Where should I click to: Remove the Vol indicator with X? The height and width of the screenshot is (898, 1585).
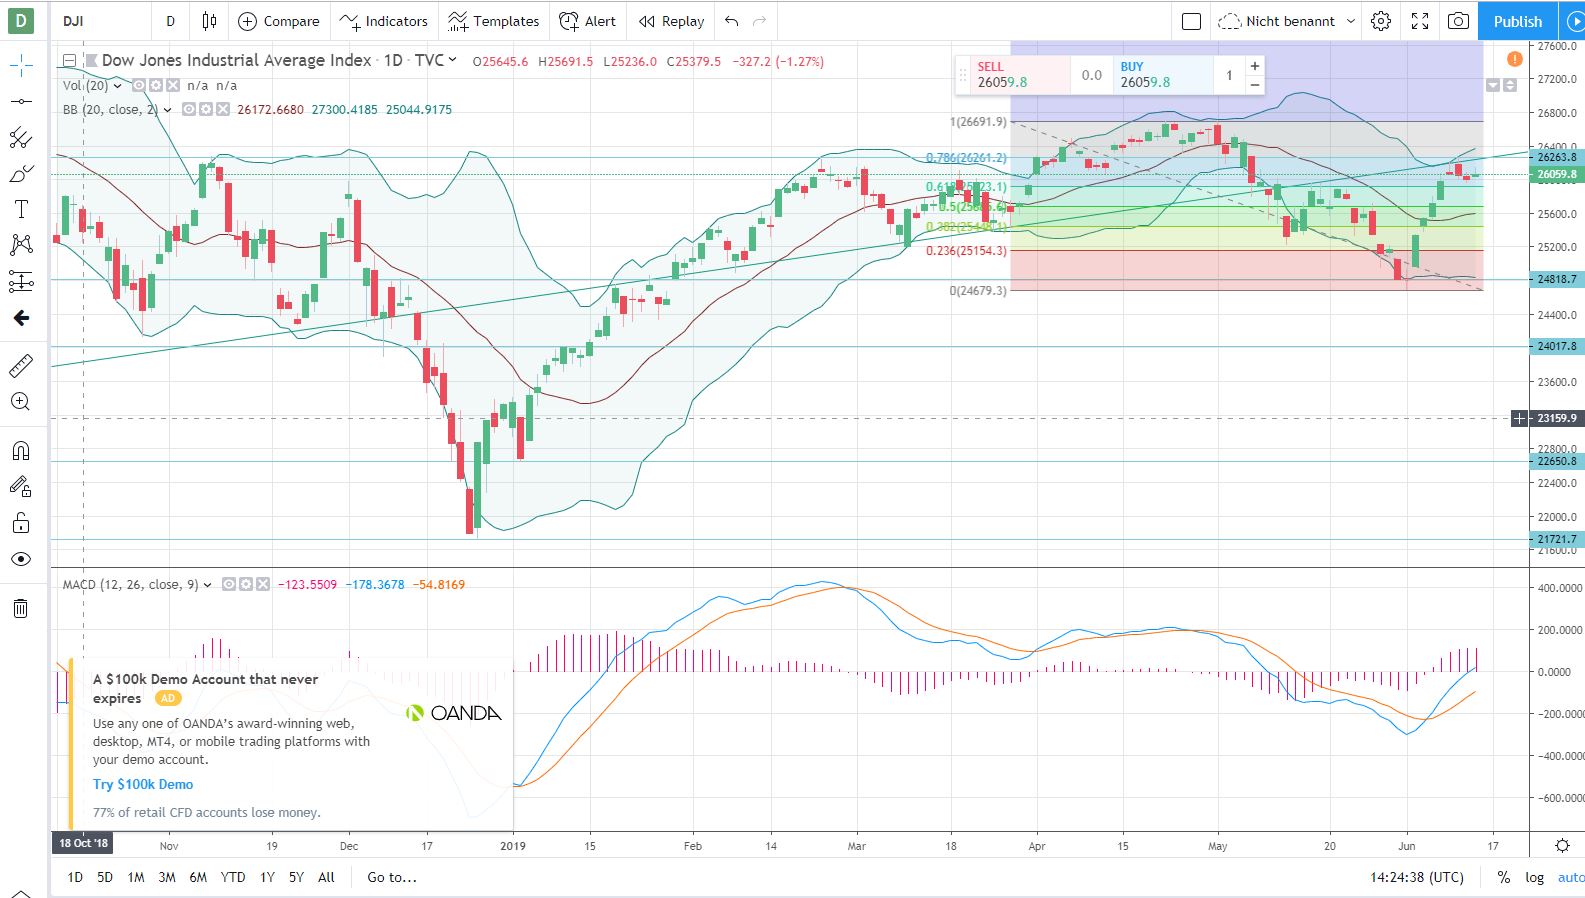[x=173, y=86]
